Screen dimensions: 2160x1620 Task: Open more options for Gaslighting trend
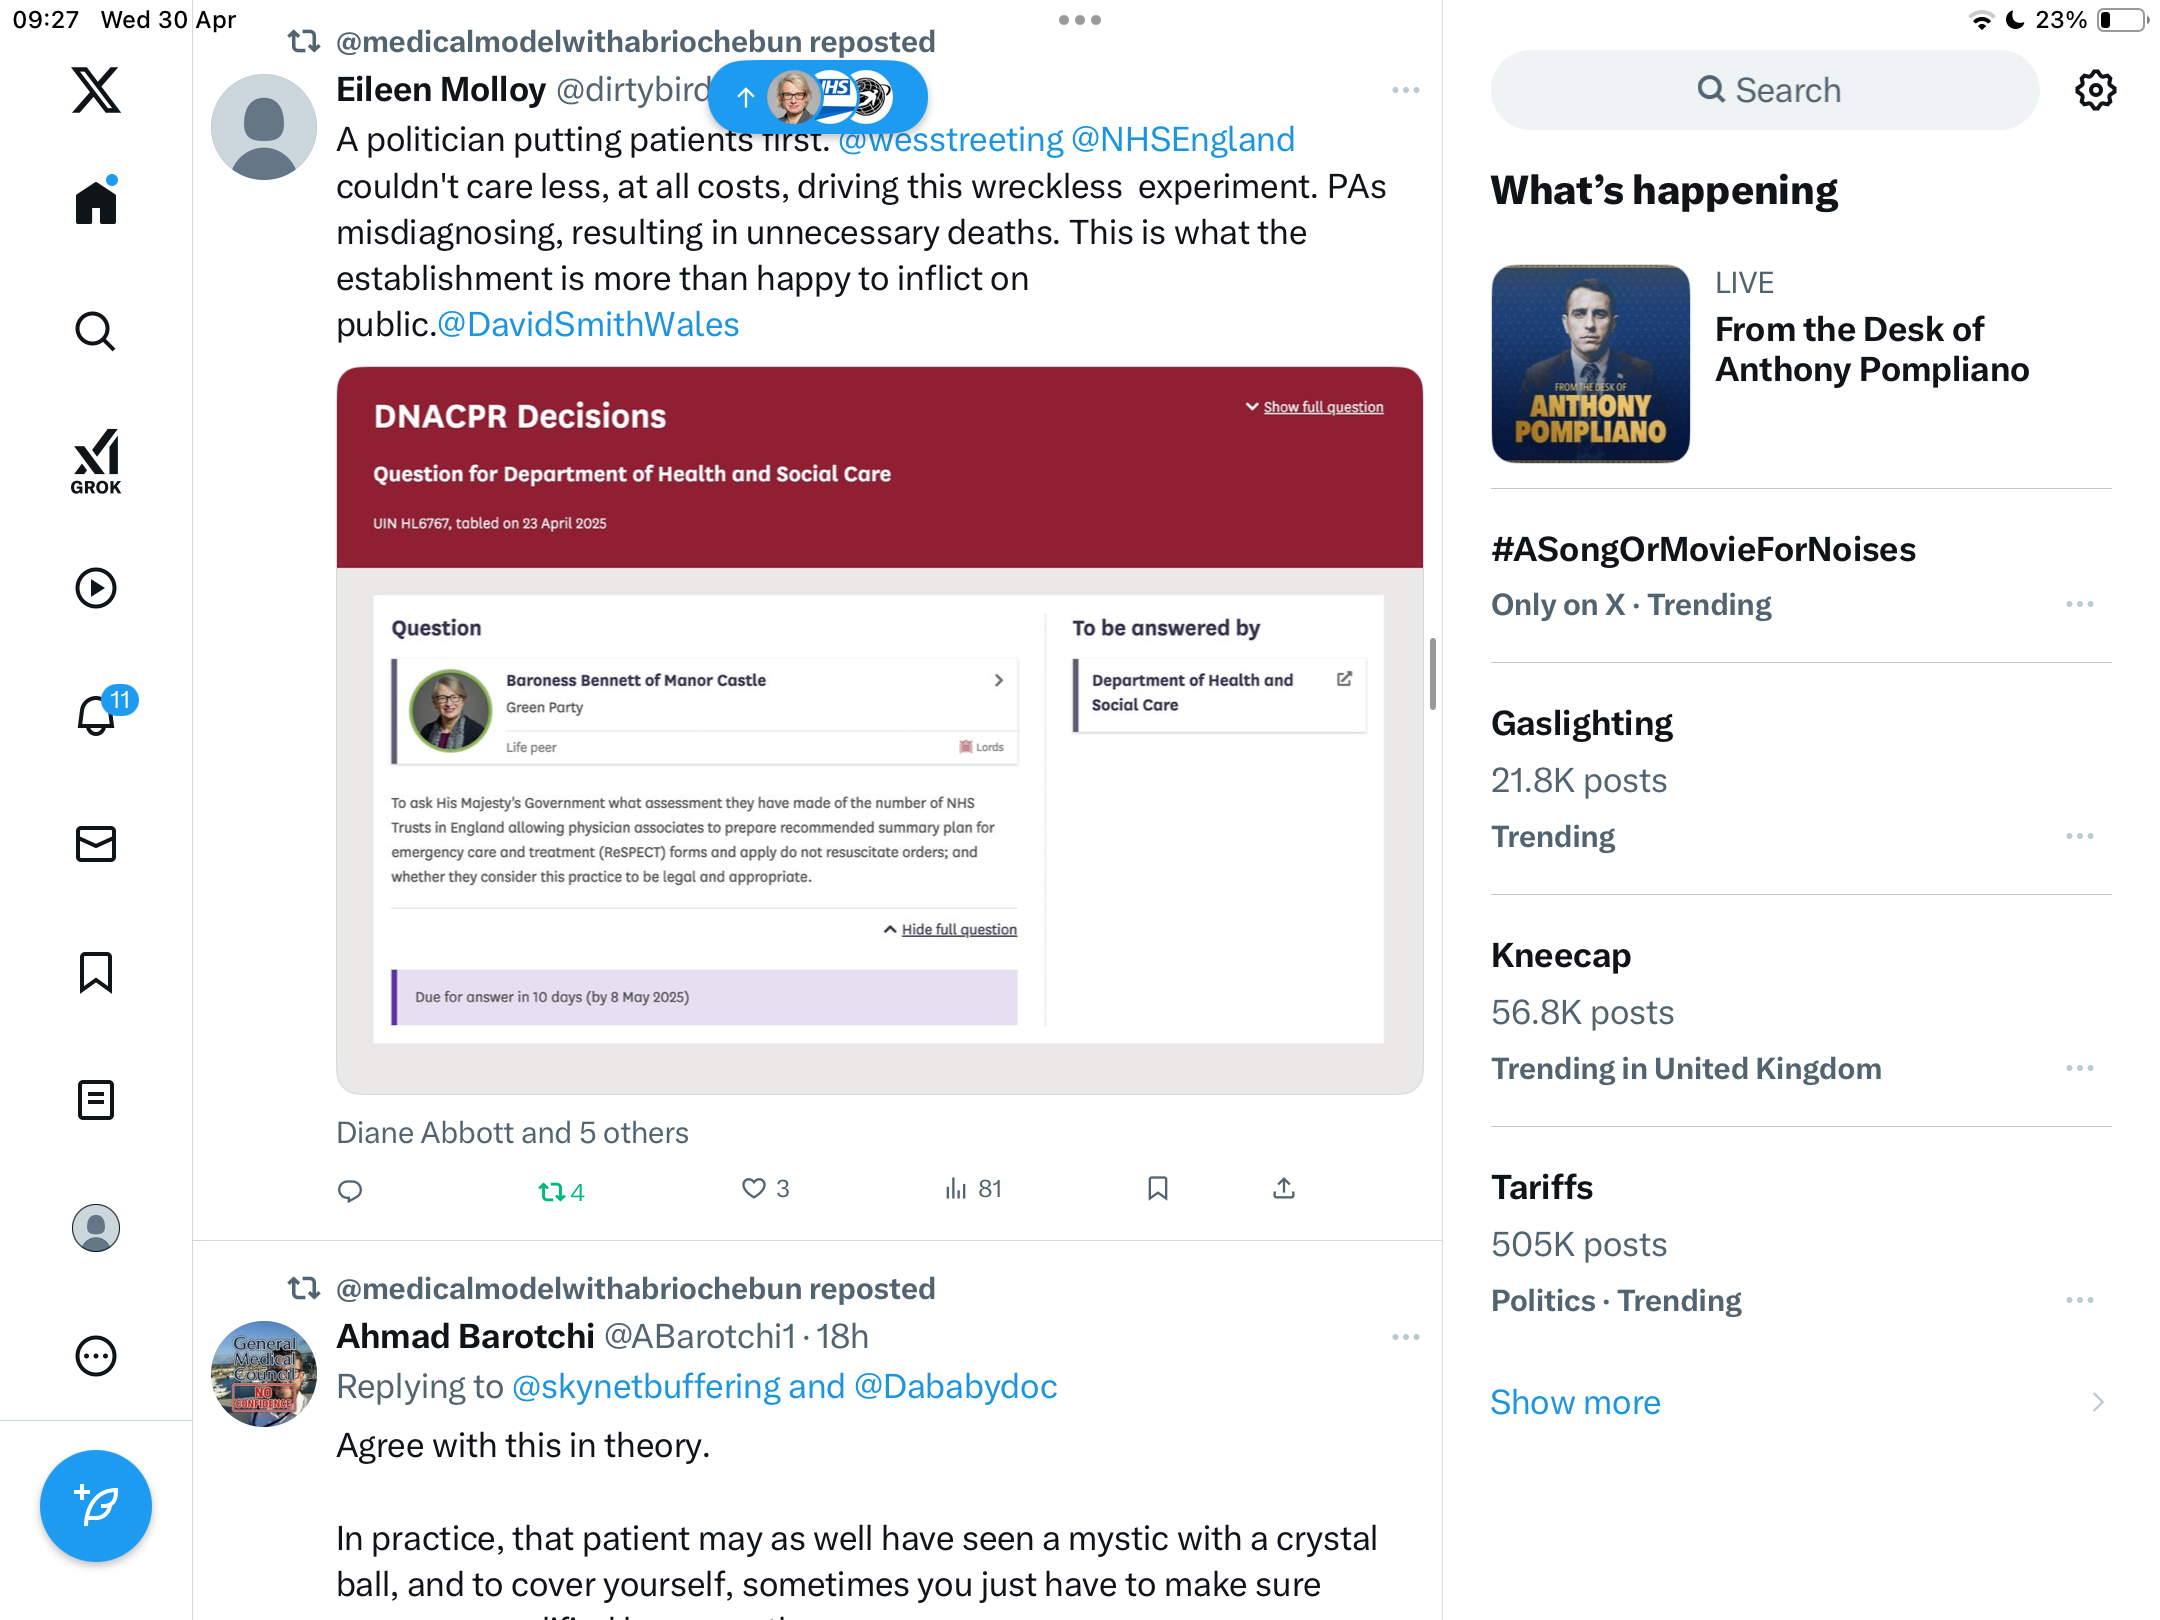click(2079, 836)
